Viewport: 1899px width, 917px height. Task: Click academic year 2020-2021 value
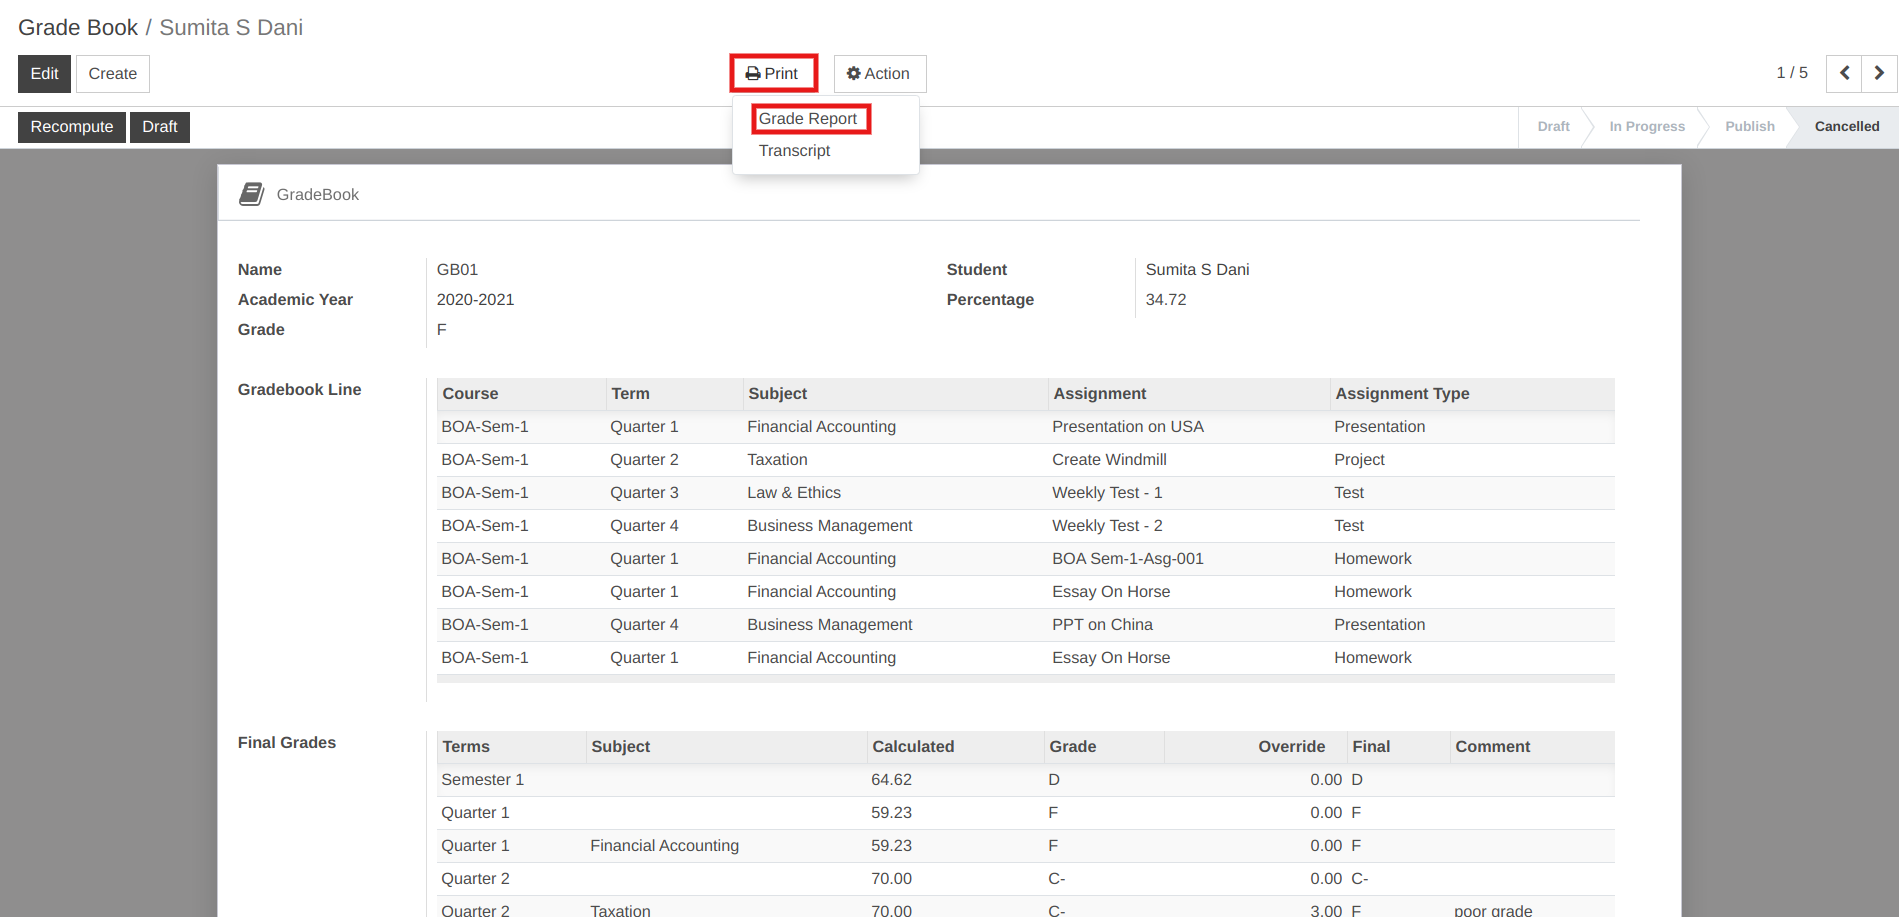point(475,300)
